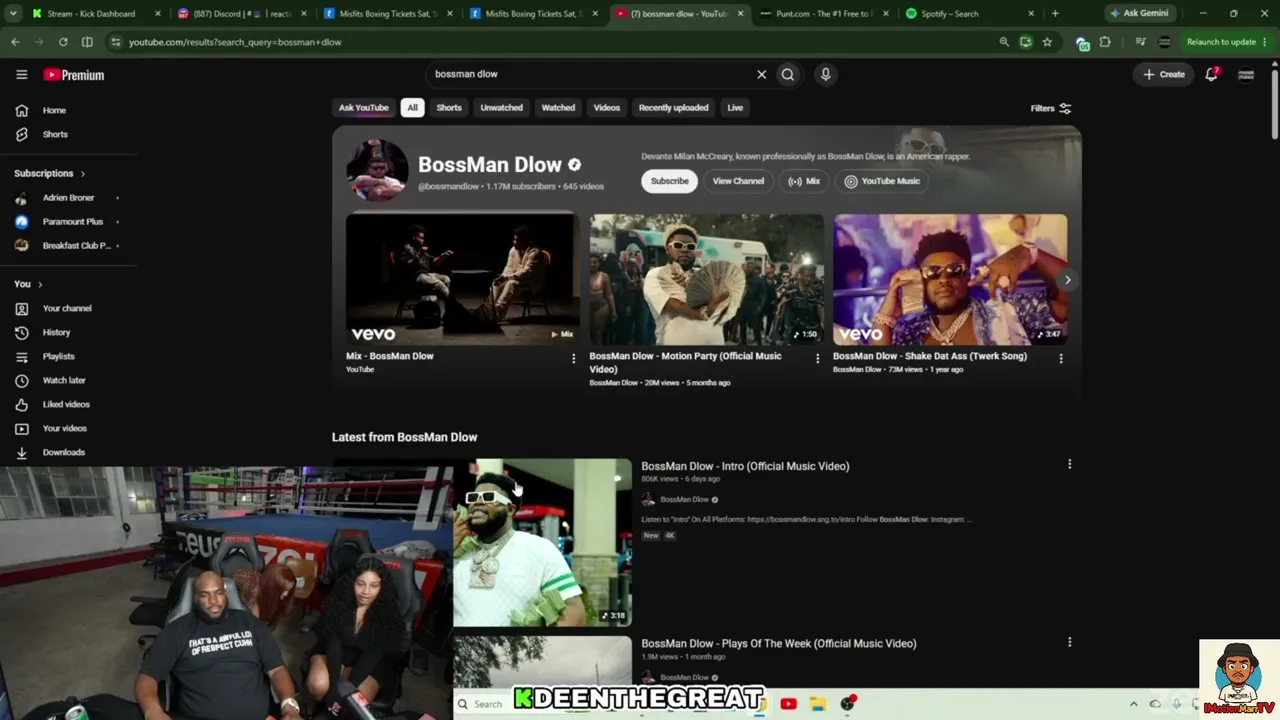Open a new browser tab

tap(1055, 14)
